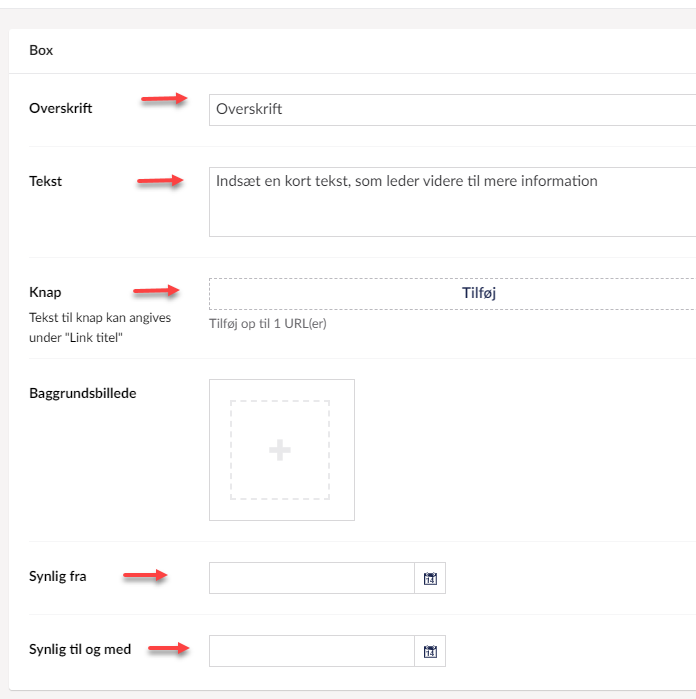
Task: Click the Synlig fra label
Action: click(58, 577)
